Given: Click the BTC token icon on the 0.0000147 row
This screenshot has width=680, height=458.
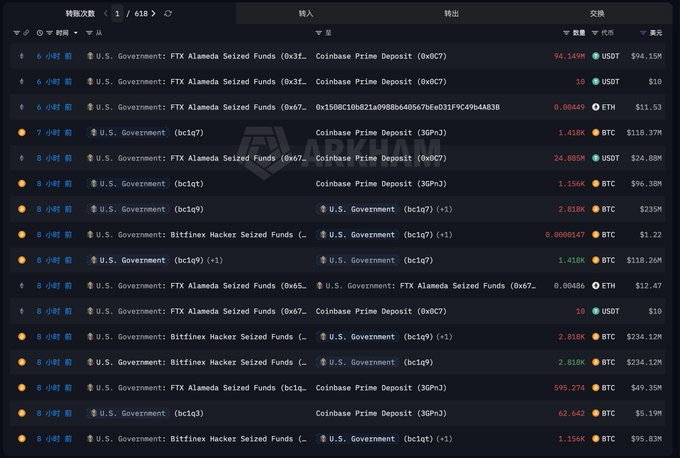Looking at the screenshot, I should (x=596, y=235).
